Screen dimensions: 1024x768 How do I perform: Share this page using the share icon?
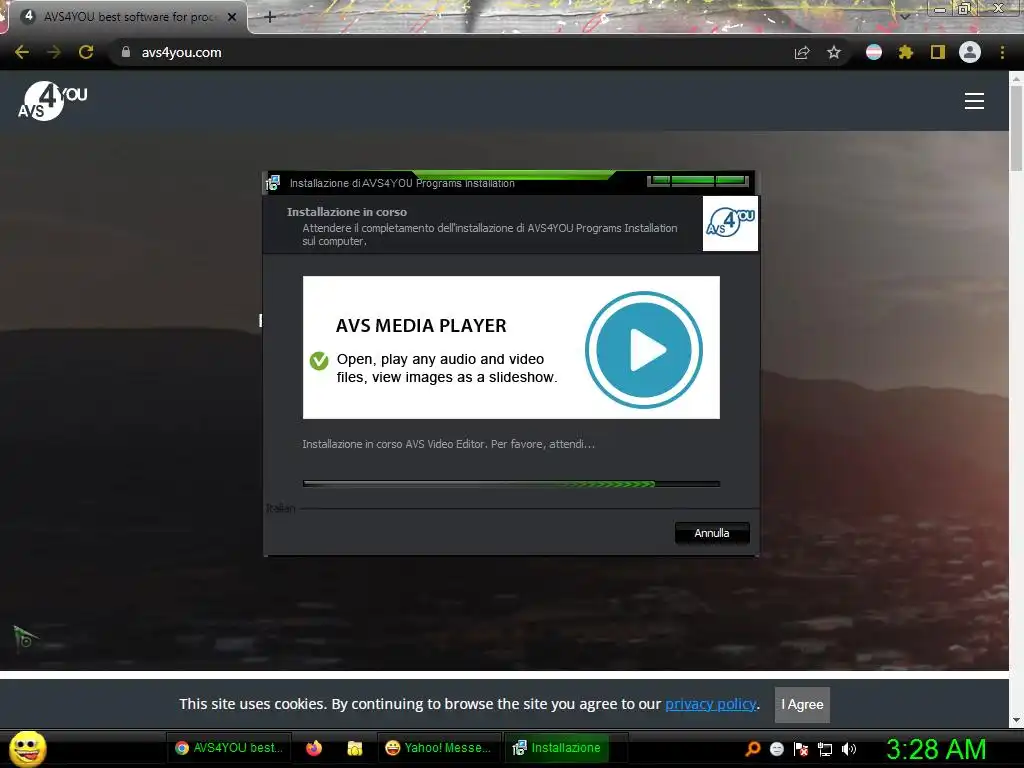point(801,52)
